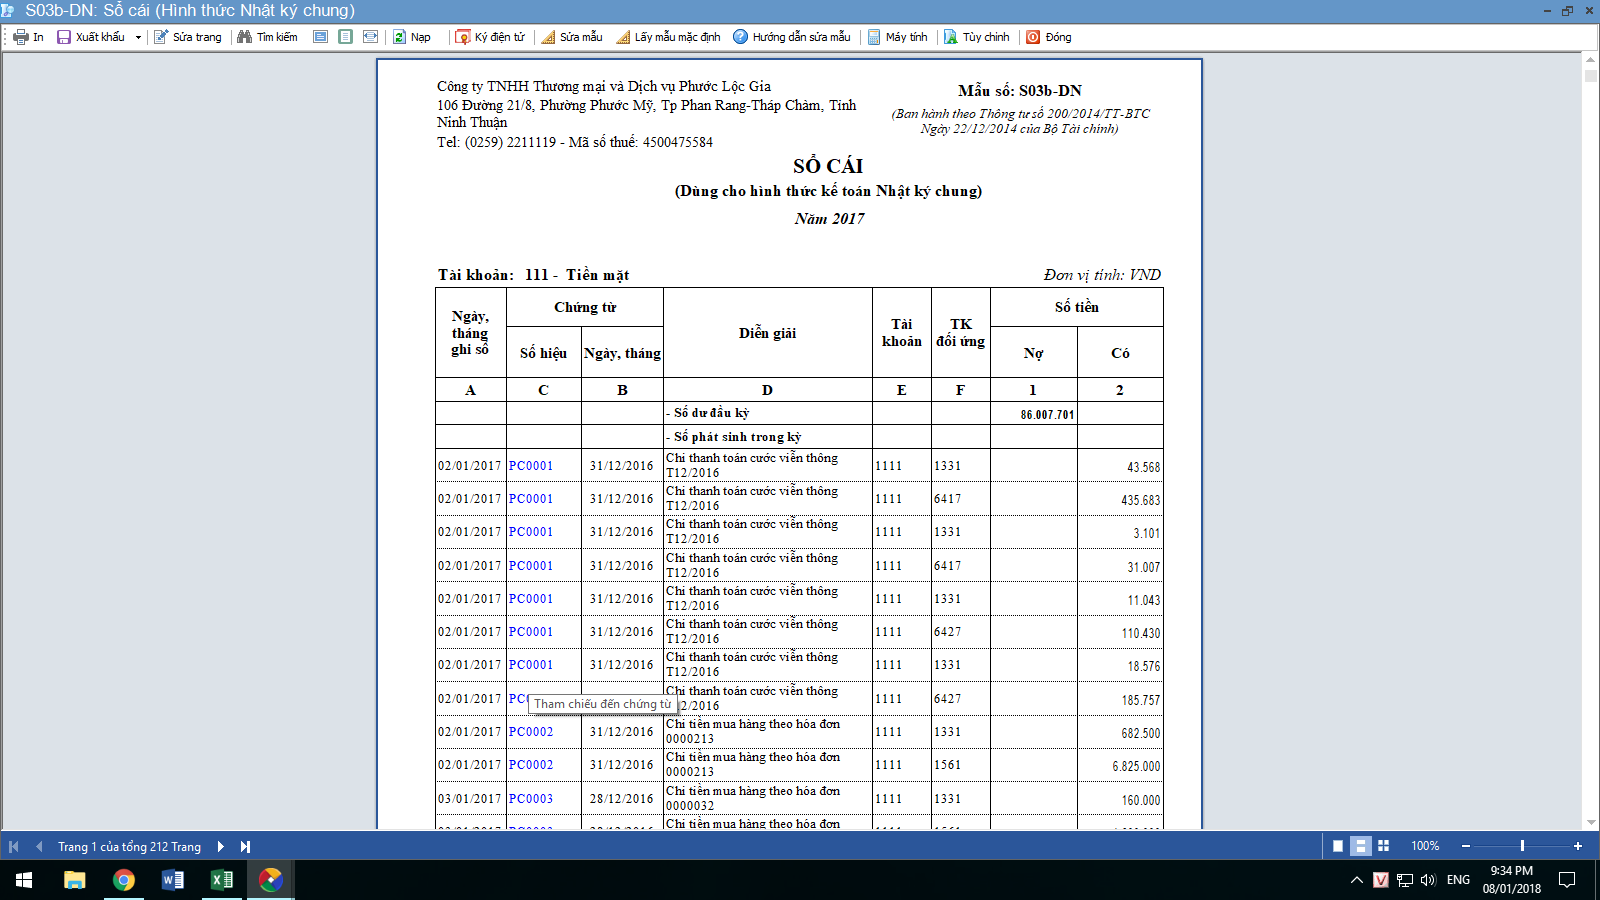Click the Tùy chỉnh customize button
Image resolution: width=1600 pixels, height=900 pixels.
(x=977, y=37)
